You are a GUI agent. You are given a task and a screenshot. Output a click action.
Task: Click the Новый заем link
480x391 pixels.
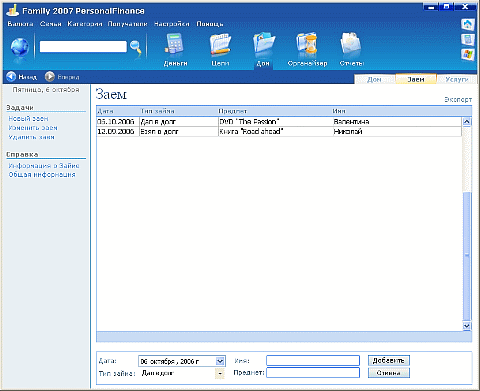(28, 118)
